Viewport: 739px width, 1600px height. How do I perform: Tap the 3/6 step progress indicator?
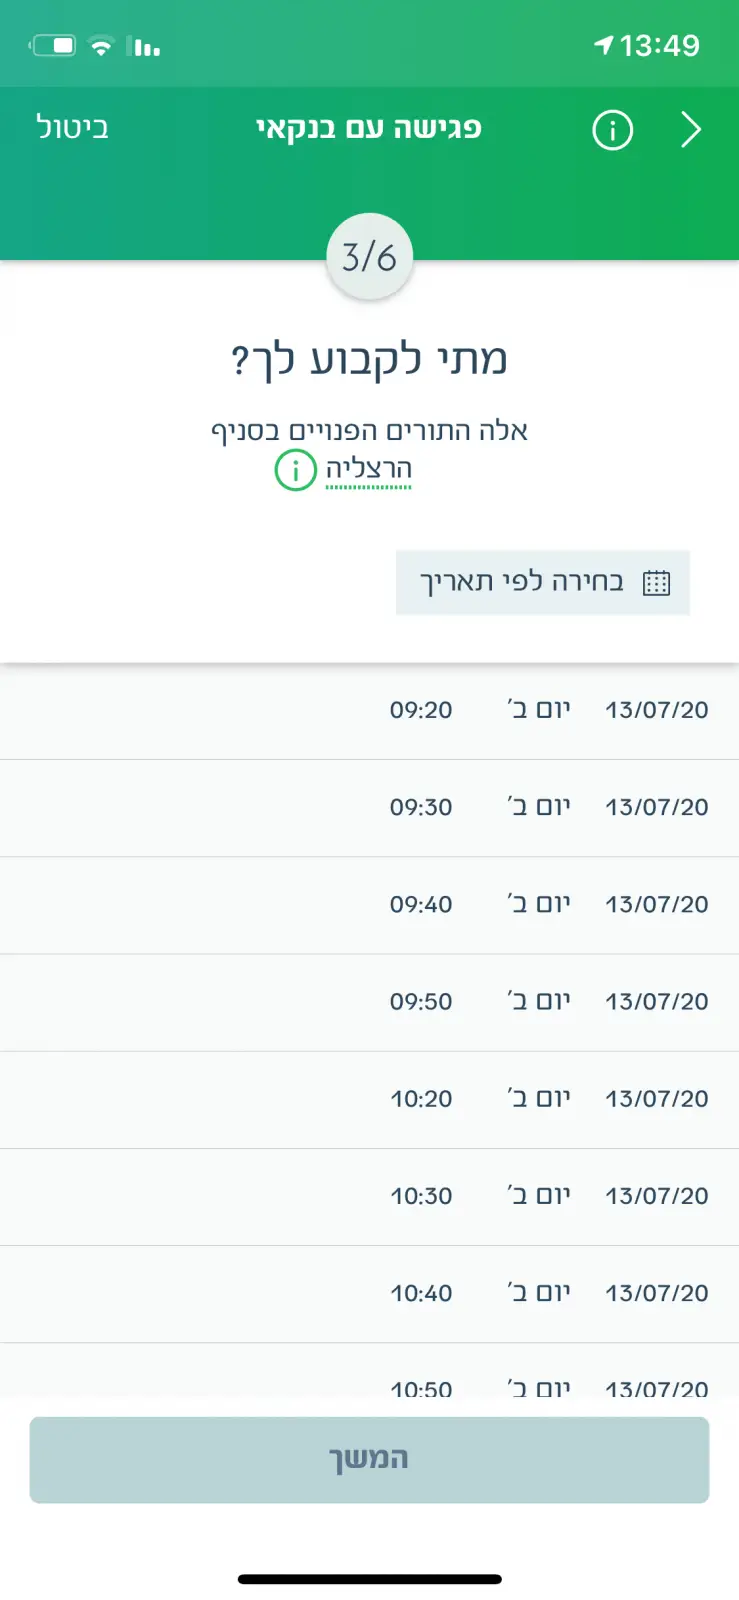pyautogui.click(x=369, y=257)
